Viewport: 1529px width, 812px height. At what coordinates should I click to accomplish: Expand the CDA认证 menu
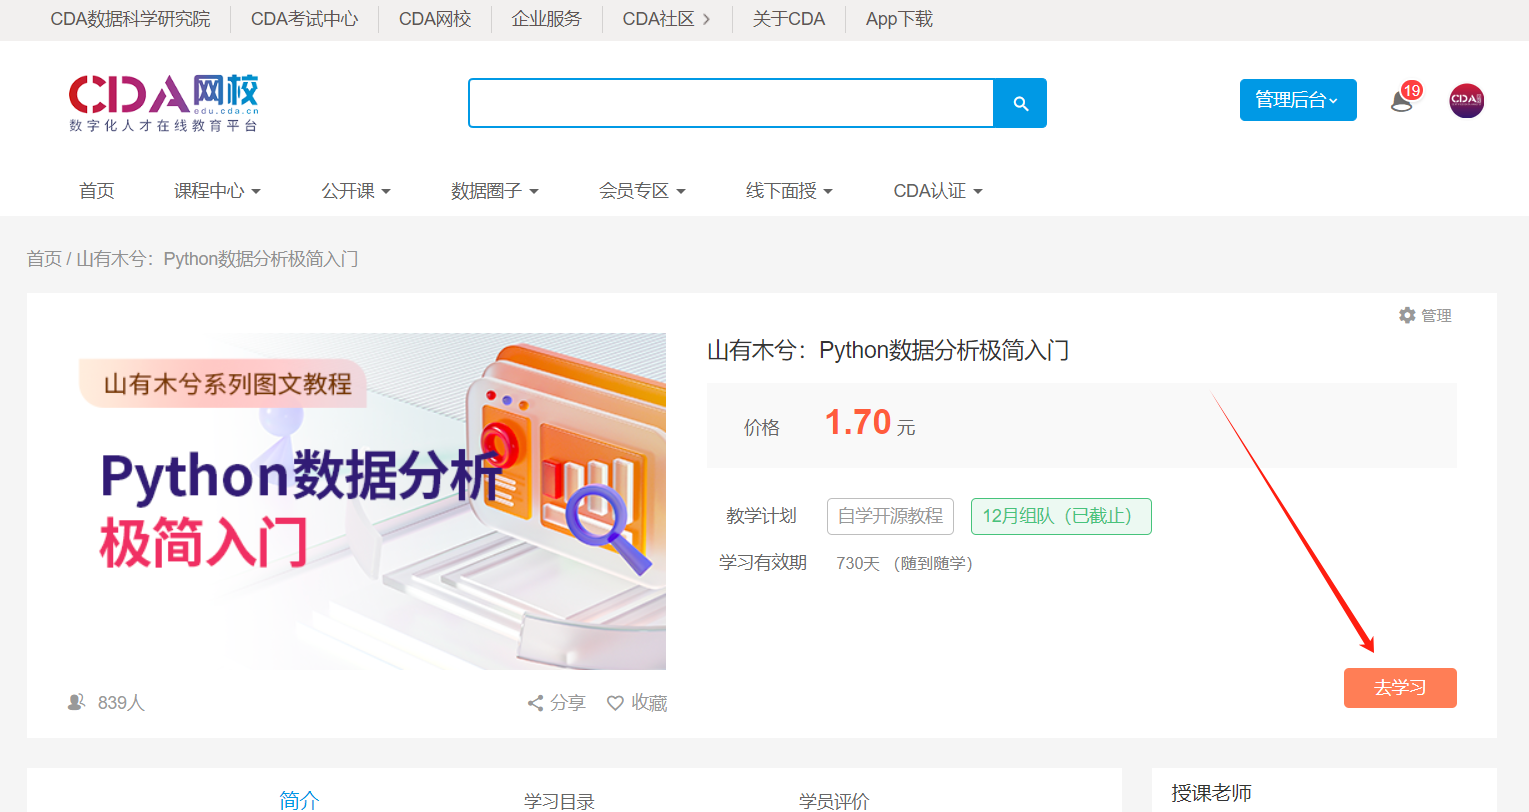click(938, 191)
